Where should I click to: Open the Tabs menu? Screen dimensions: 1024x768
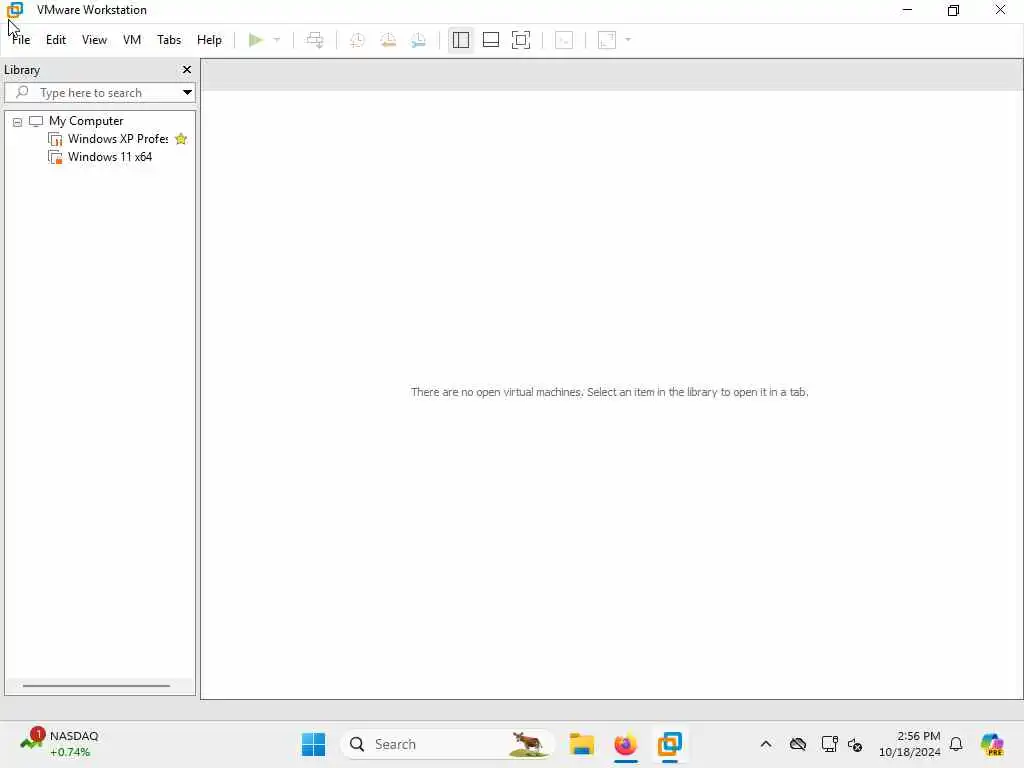(x=168, y=40)
